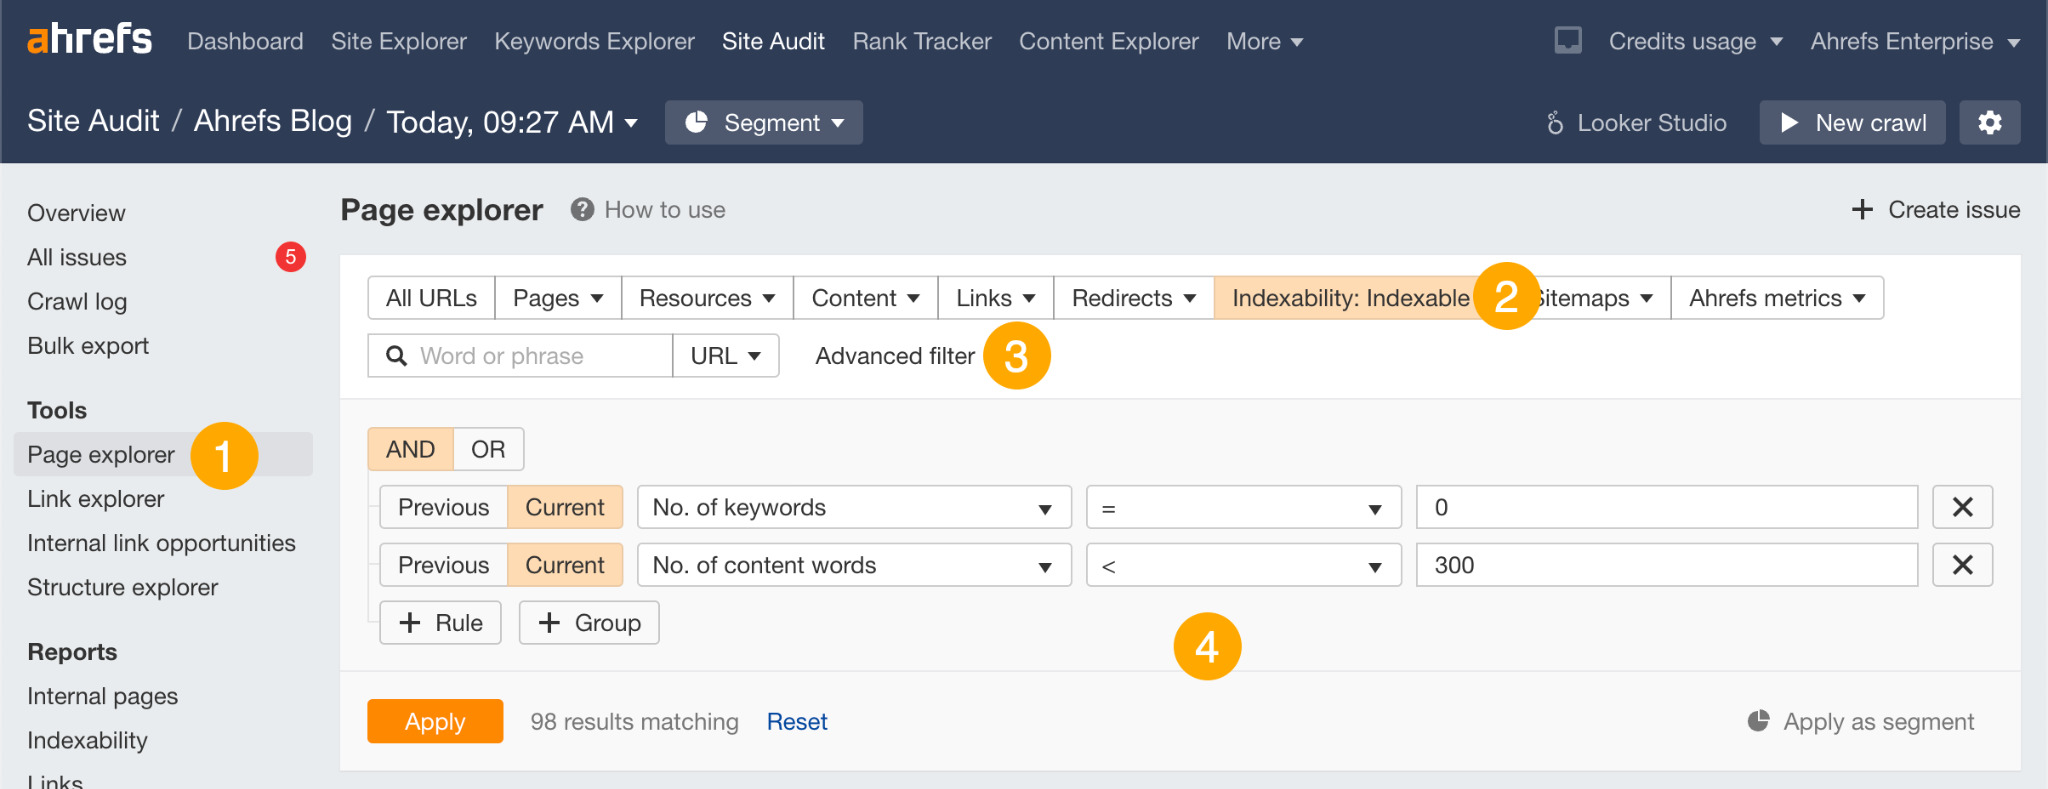This screenshot has height=789, width=2048.
Task: Switch content words rule to Previous
Action: (x=443, y=565)
